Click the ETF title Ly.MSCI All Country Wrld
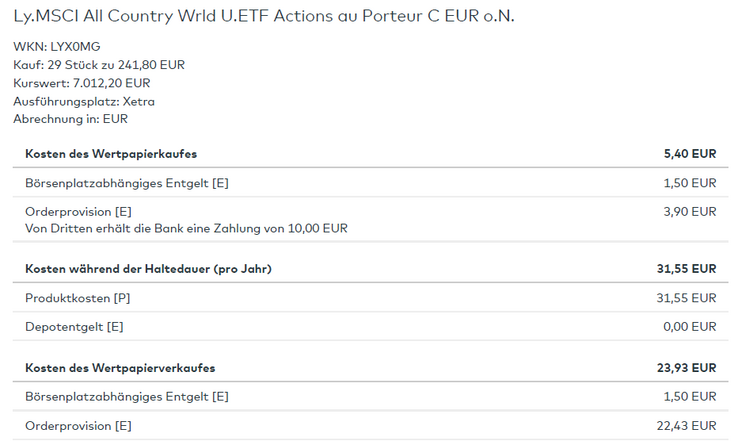The width and height of the screenshot is (738, 441). pyautogui.click(x=264, y=18)
